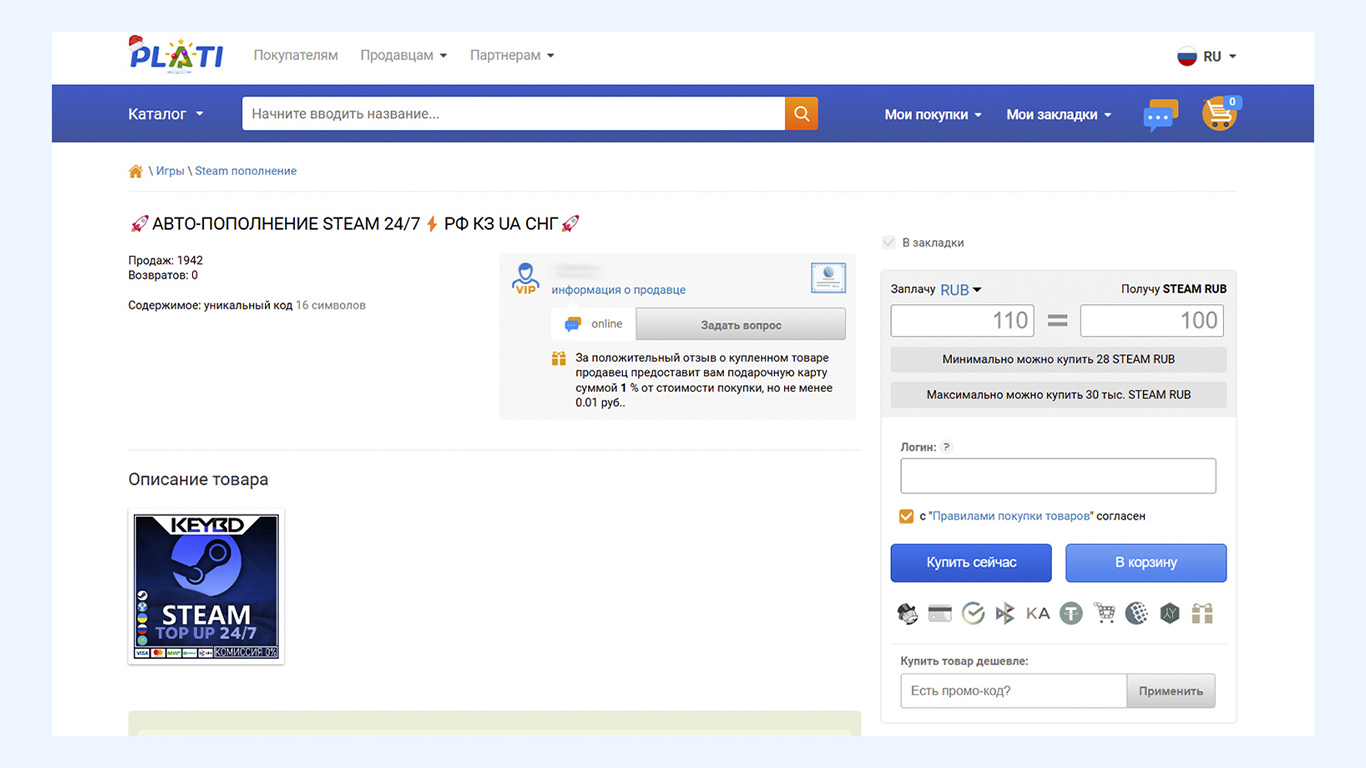The image size is (1366, 768).
Task: Click the 'Применить' promo button
Action: click(1171, 691)
